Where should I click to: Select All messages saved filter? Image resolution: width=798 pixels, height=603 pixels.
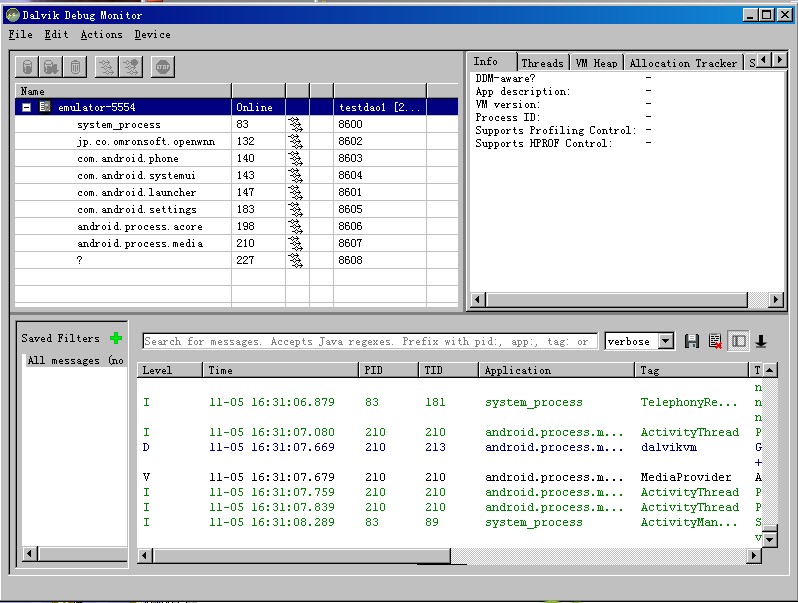[75, 360]
